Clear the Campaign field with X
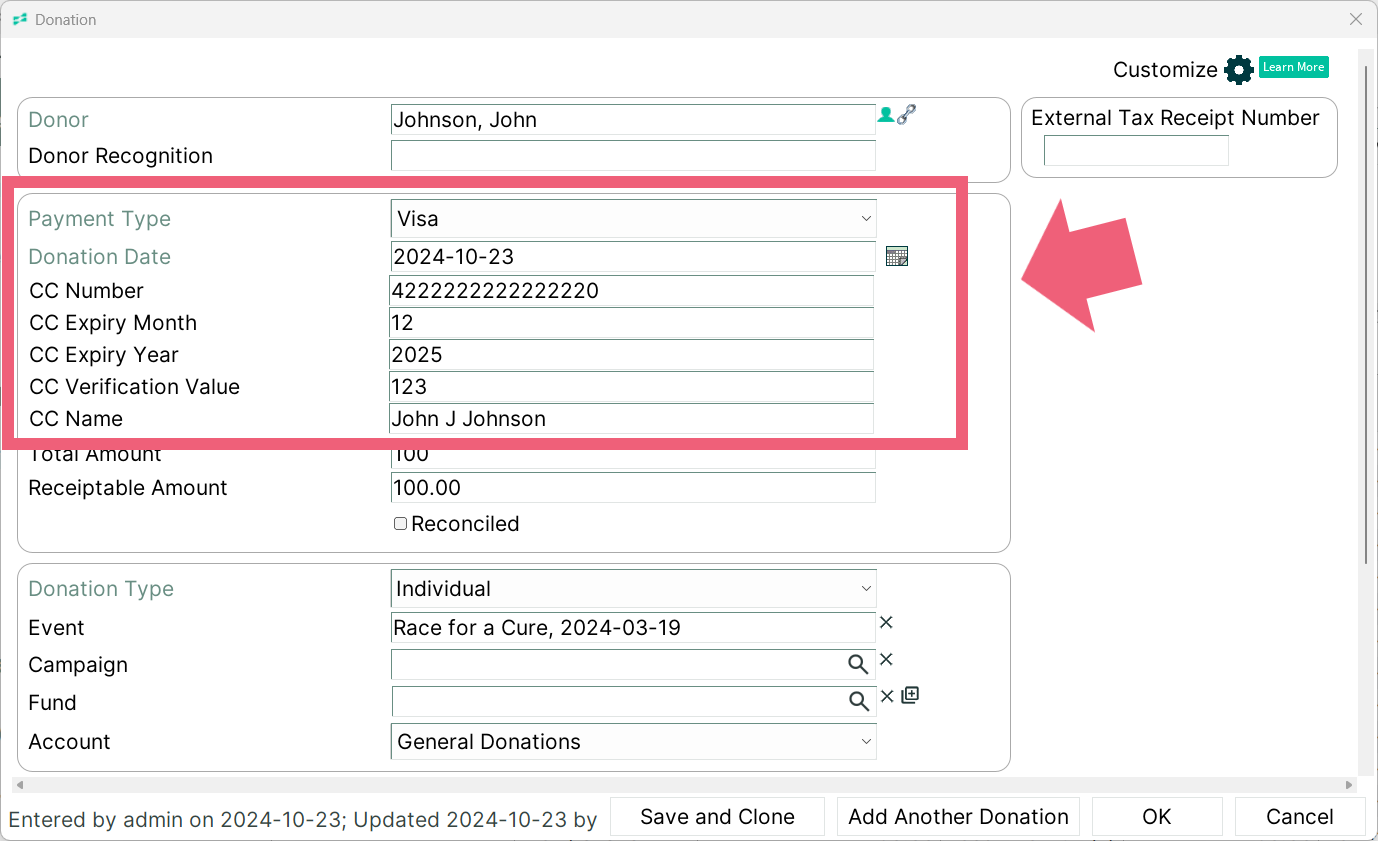This screenshot has height=841, width=1378. click(886, 659)
